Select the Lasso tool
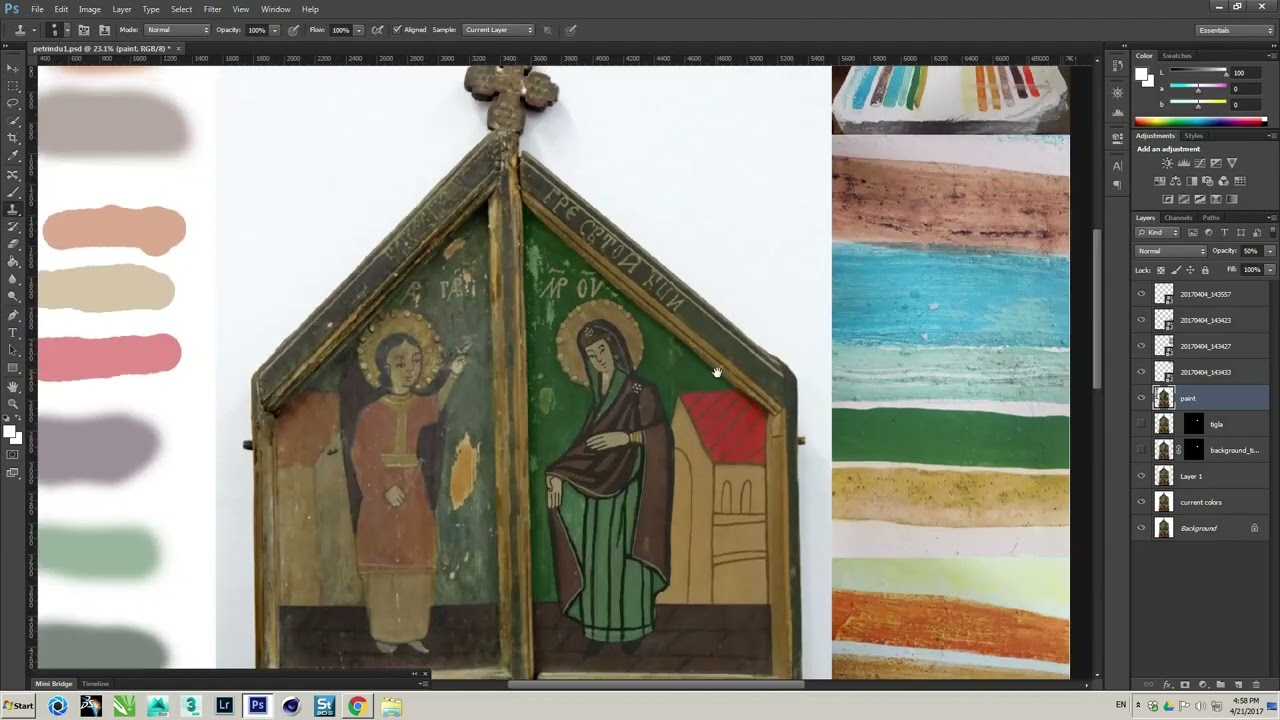The height and width of the screenshot is (720, 1280). (13, 103)
